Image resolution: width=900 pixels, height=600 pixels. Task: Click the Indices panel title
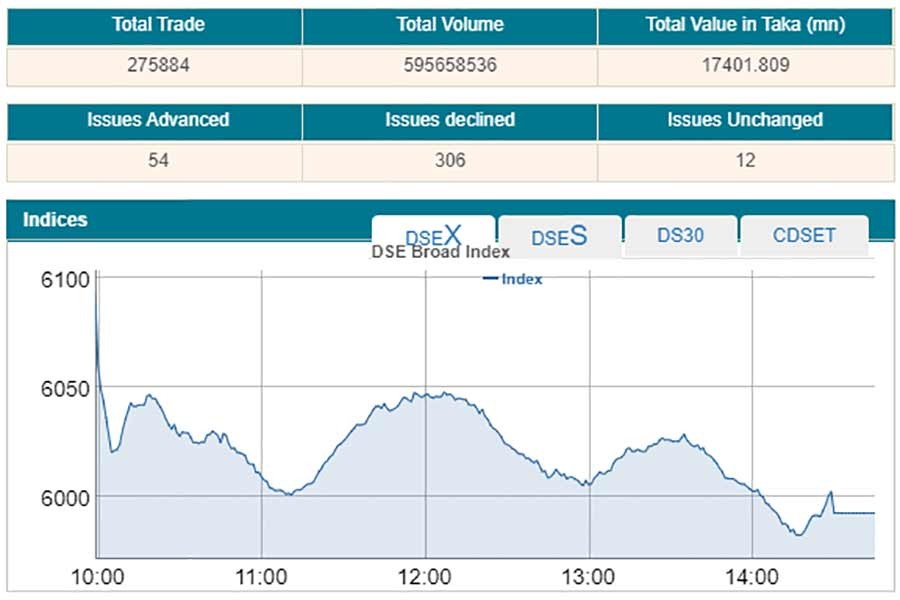pos(55,219)
